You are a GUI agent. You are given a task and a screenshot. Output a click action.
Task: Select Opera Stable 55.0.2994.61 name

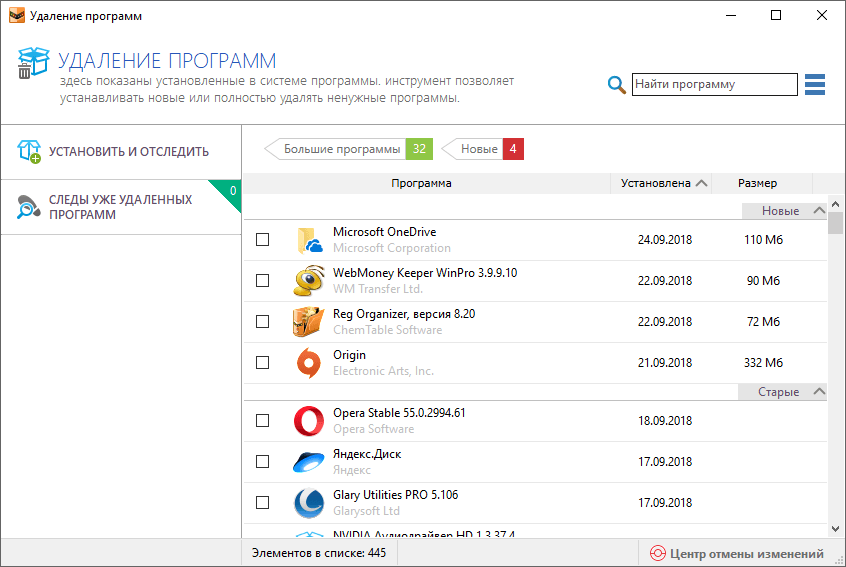(x=399, y=413)
